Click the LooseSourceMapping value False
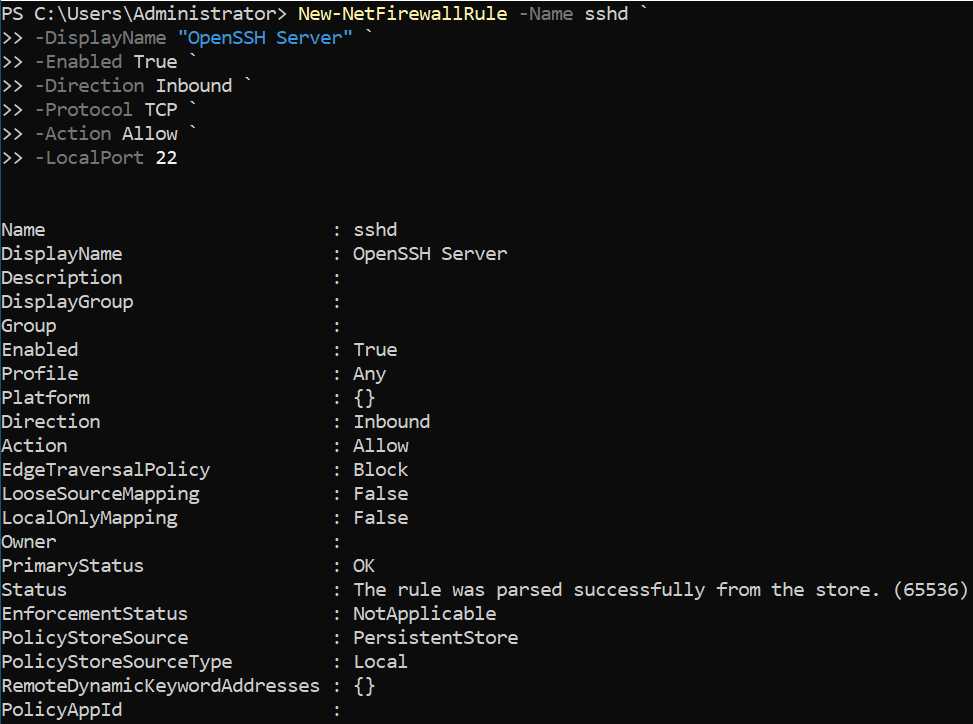 click(x=380, y=494)
